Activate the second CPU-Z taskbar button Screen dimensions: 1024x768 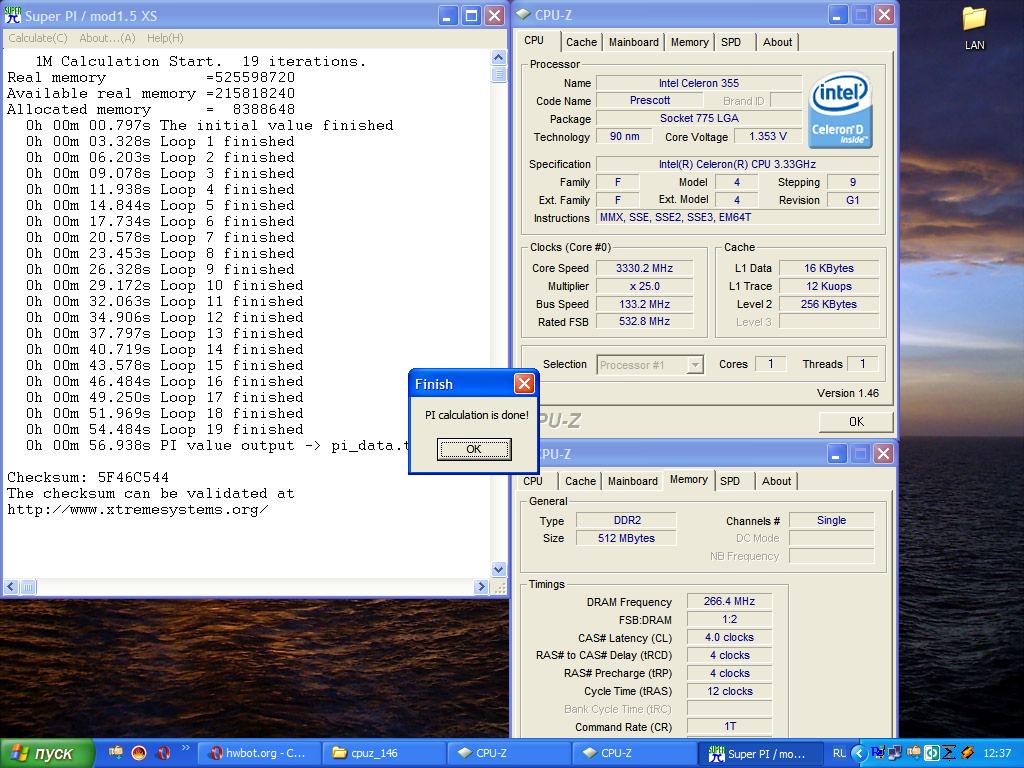[x=634, y=753]
